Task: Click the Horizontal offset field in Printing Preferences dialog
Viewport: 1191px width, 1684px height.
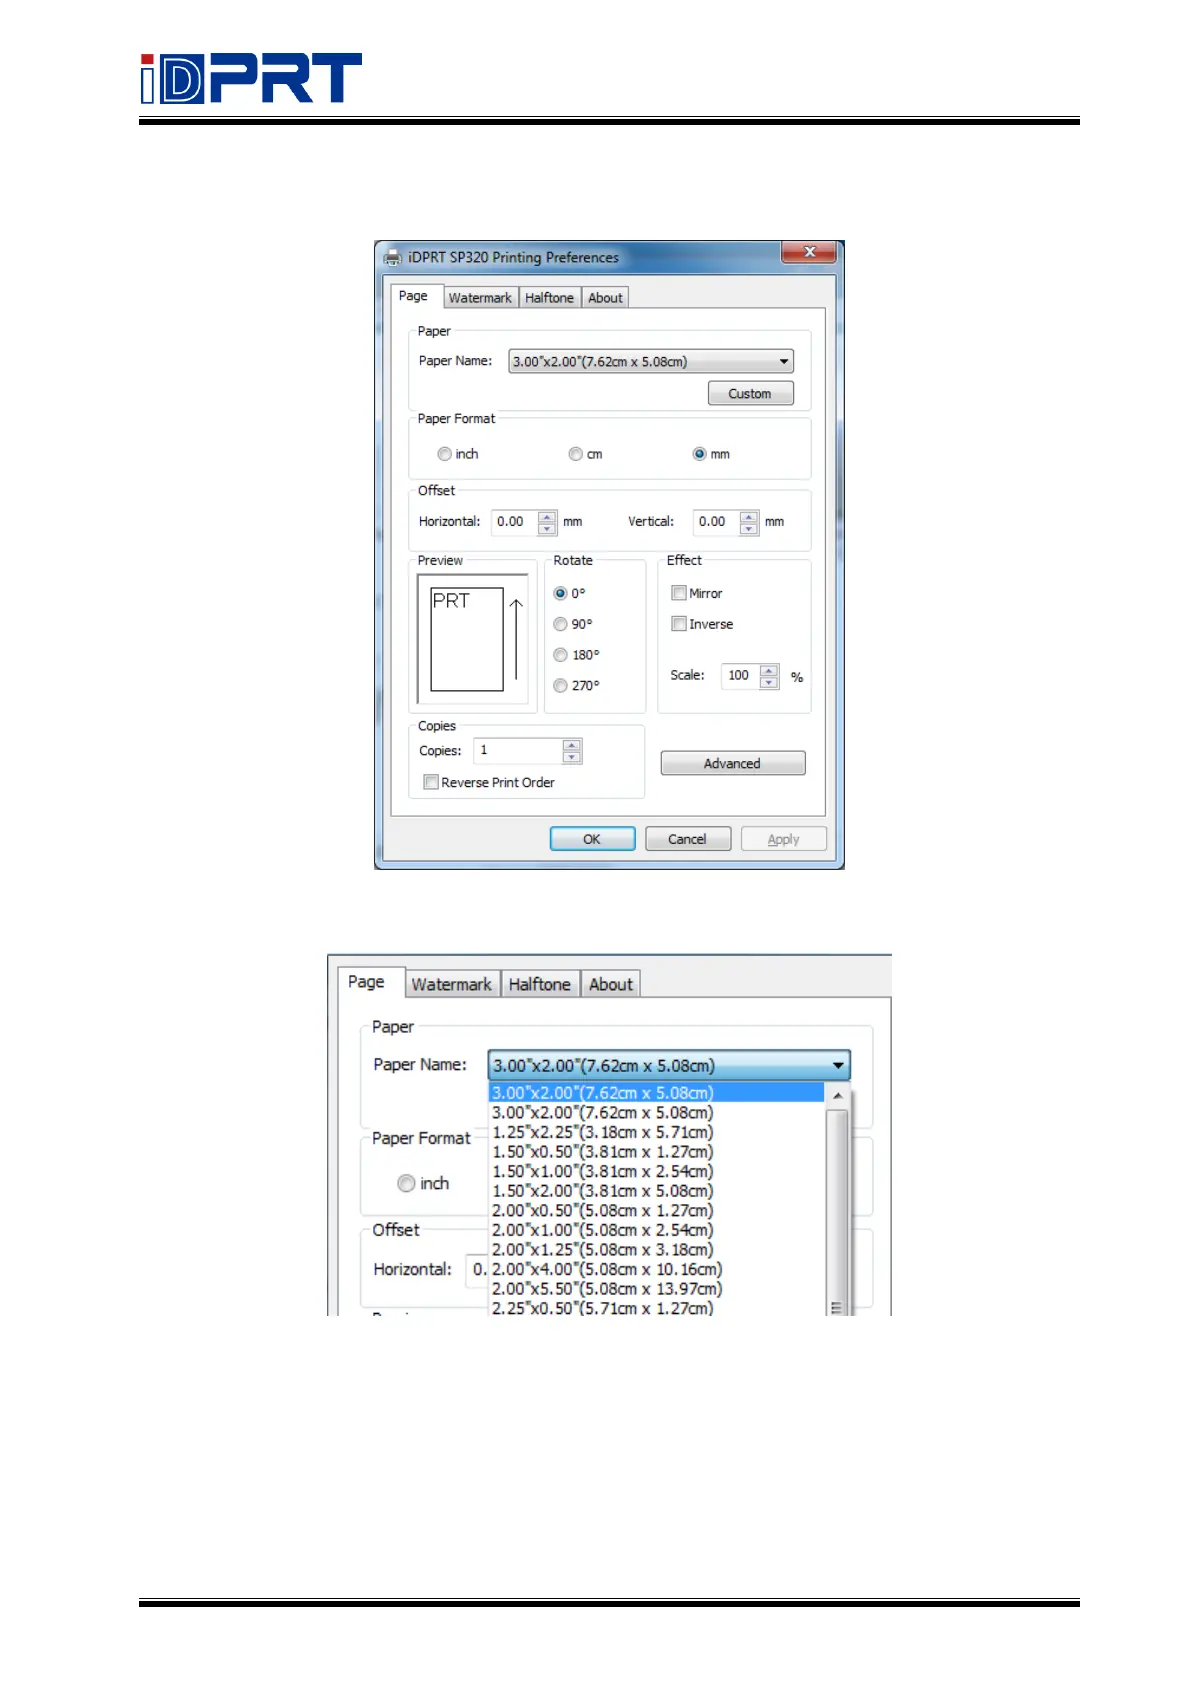Action: click(515, 521)
